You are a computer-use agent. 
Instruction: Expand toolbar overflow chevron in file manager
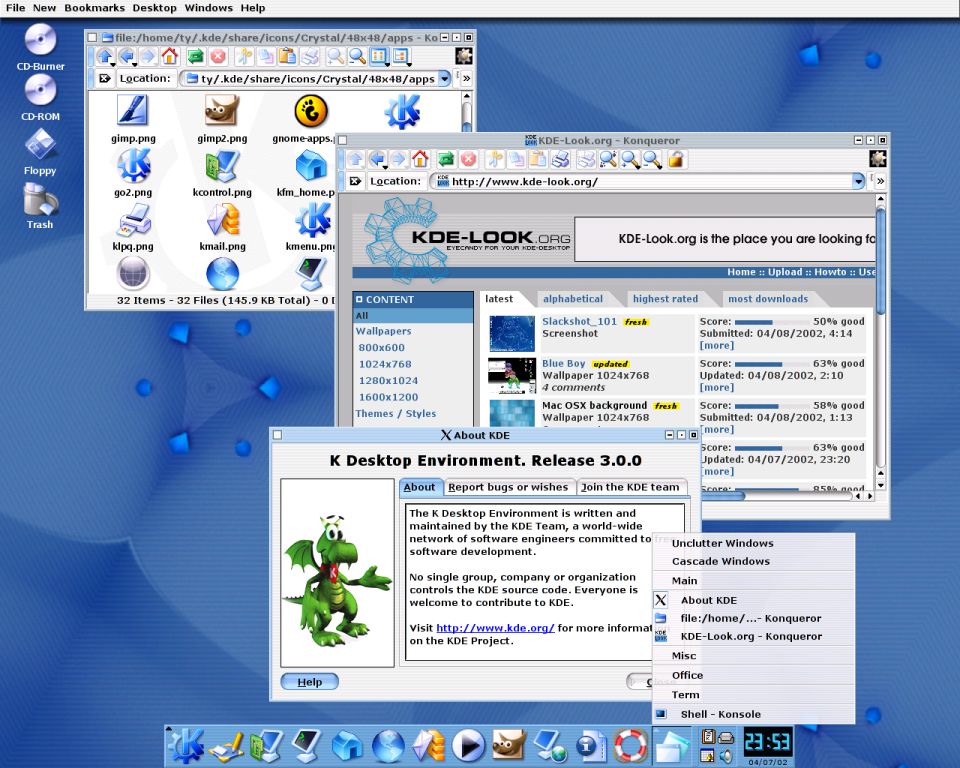(x=467, y=78)
